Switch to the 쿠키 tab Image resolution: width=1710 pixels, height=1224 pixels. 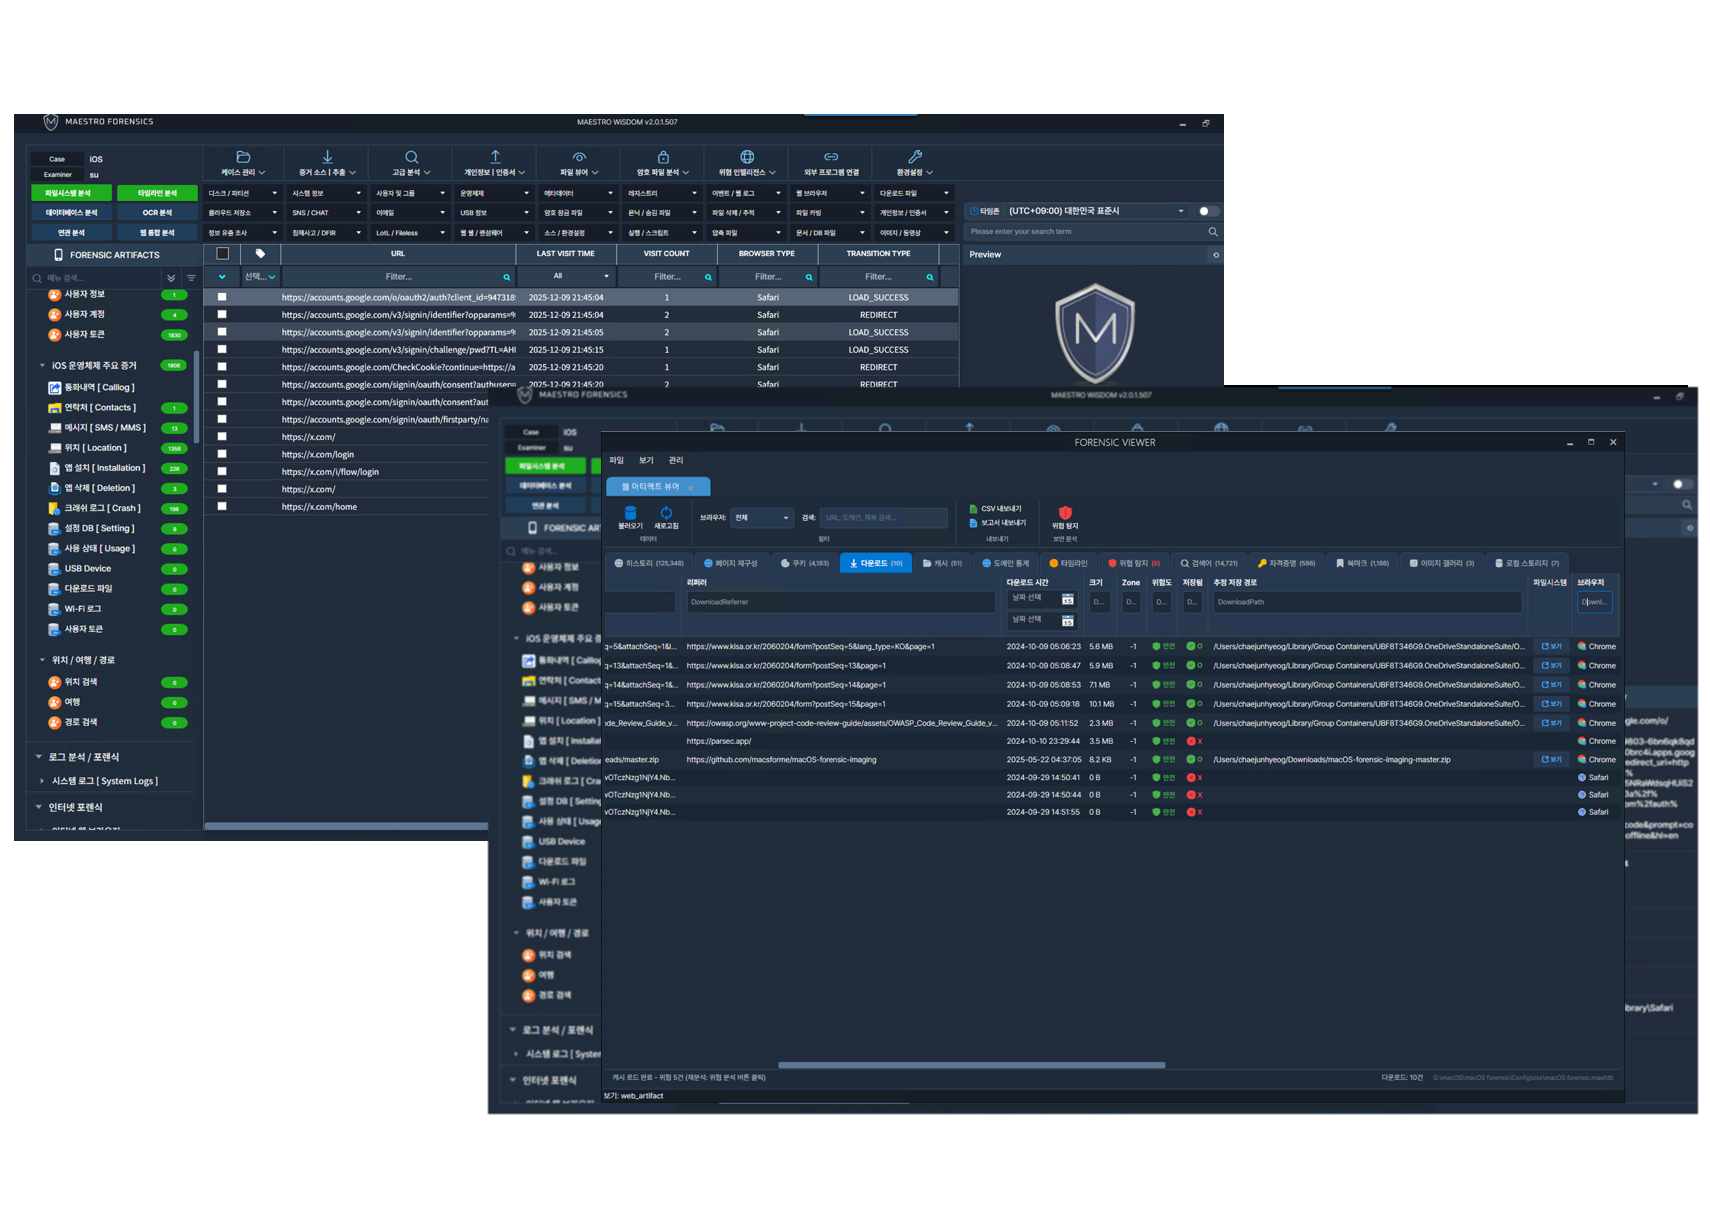805,563
